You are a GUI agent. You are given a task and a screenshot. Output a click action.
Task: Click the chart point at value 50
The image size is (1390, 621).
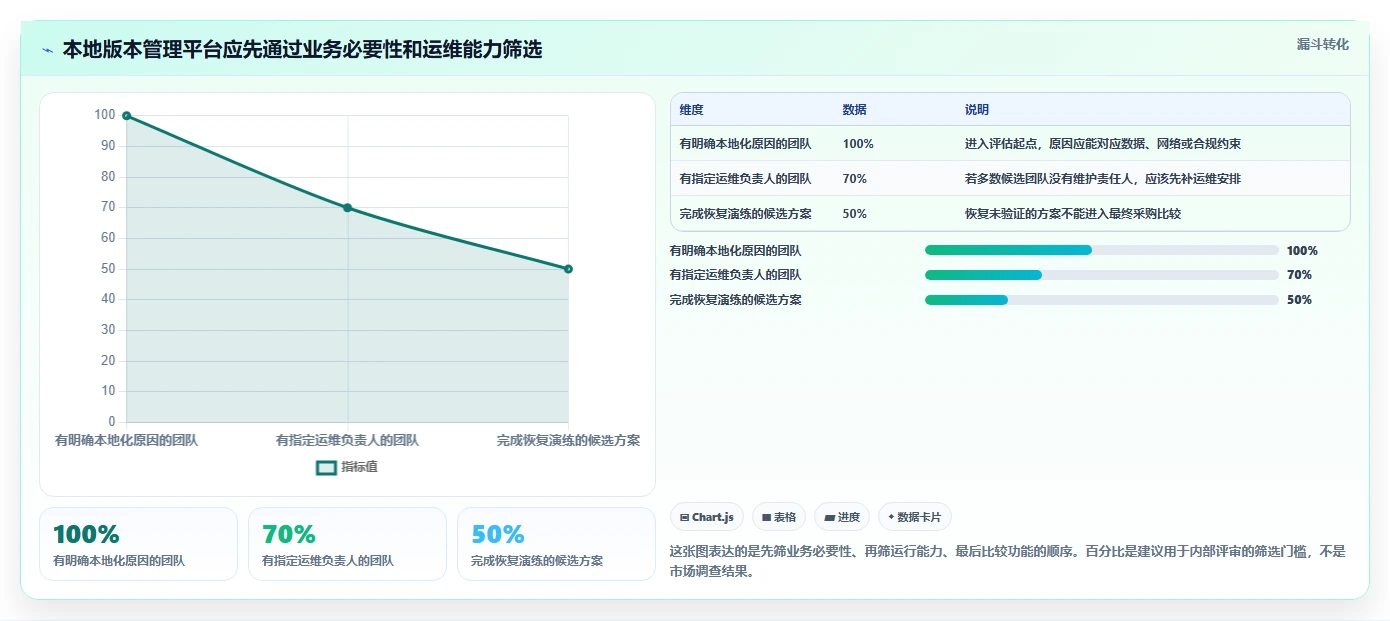[568, 269]
